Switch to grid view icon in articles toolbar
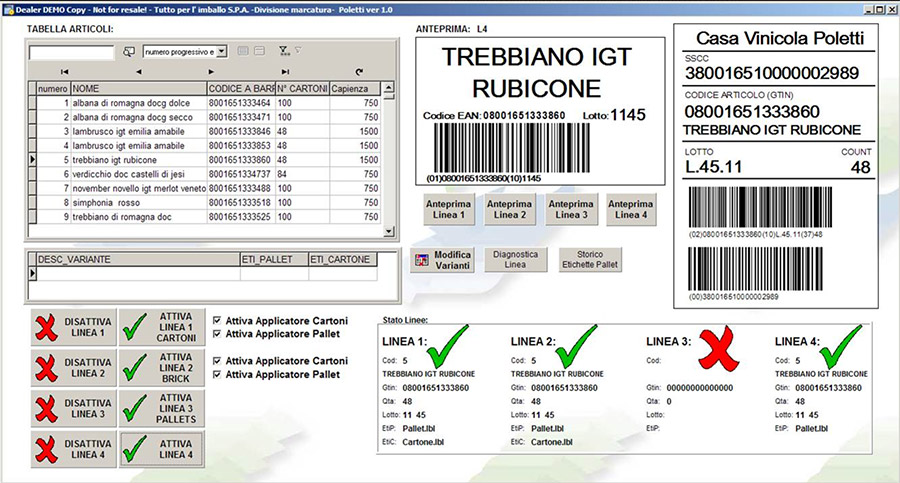Screen dimensions: 900x483 click(243, 51)
